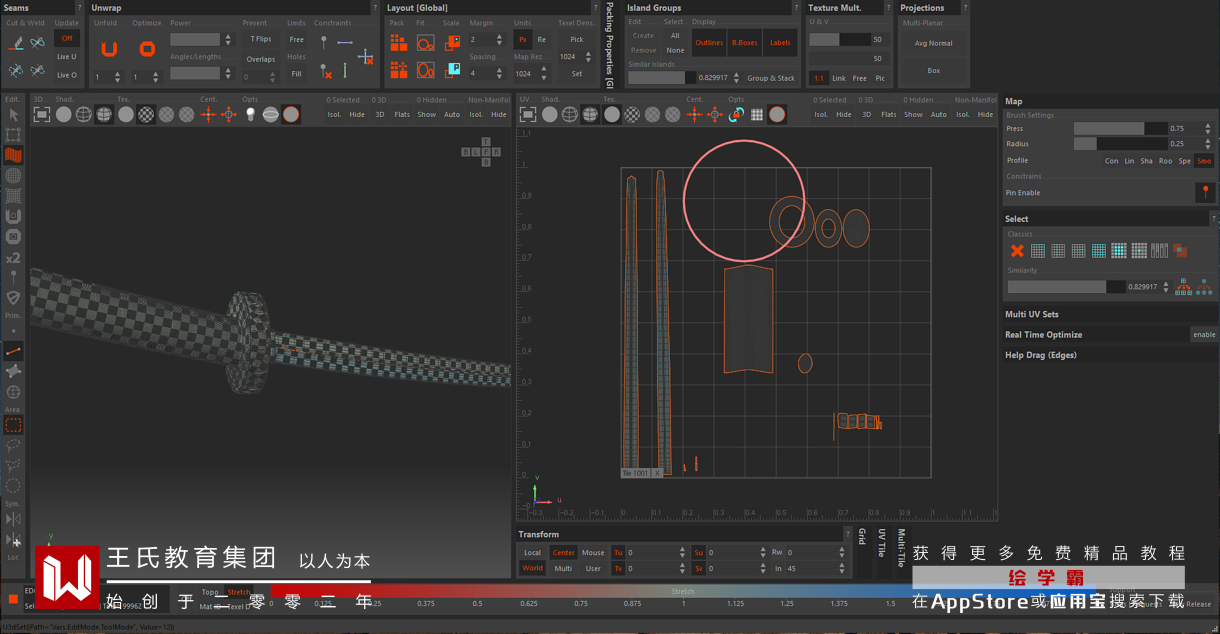Click the symmetry mirror icon in left sidebar
The height and width of the screenshot is (634, 1220).
coord(13,519)
